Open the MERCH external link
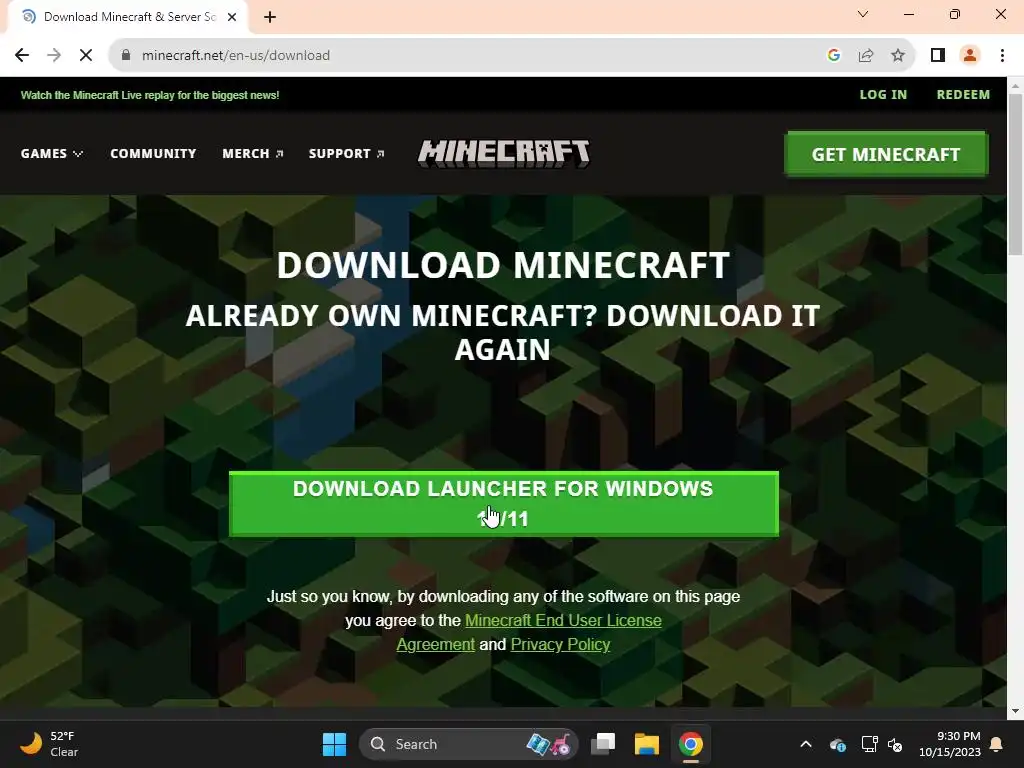Viewport: 1024px width, 768px height. pos(253,153)
